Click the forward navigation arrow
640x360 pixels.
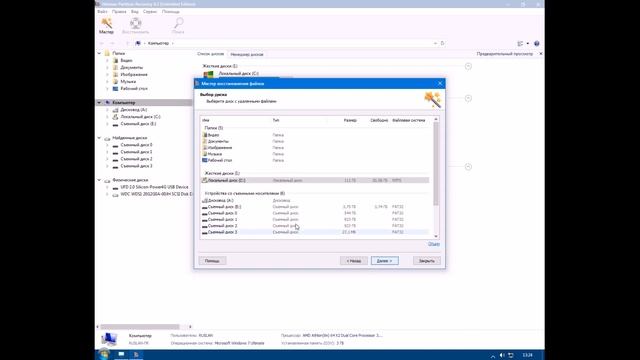[x=112, y=43]
